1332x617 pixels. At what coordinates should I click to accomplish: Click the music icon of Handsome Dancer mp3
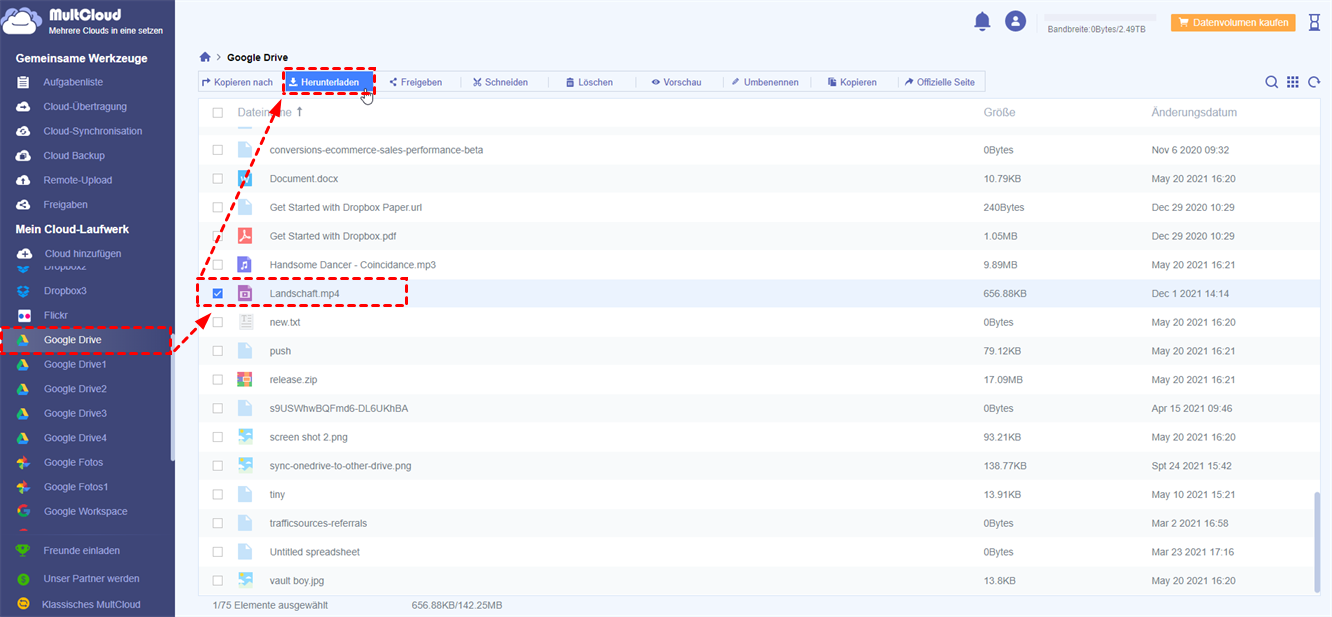pos(245,265)
